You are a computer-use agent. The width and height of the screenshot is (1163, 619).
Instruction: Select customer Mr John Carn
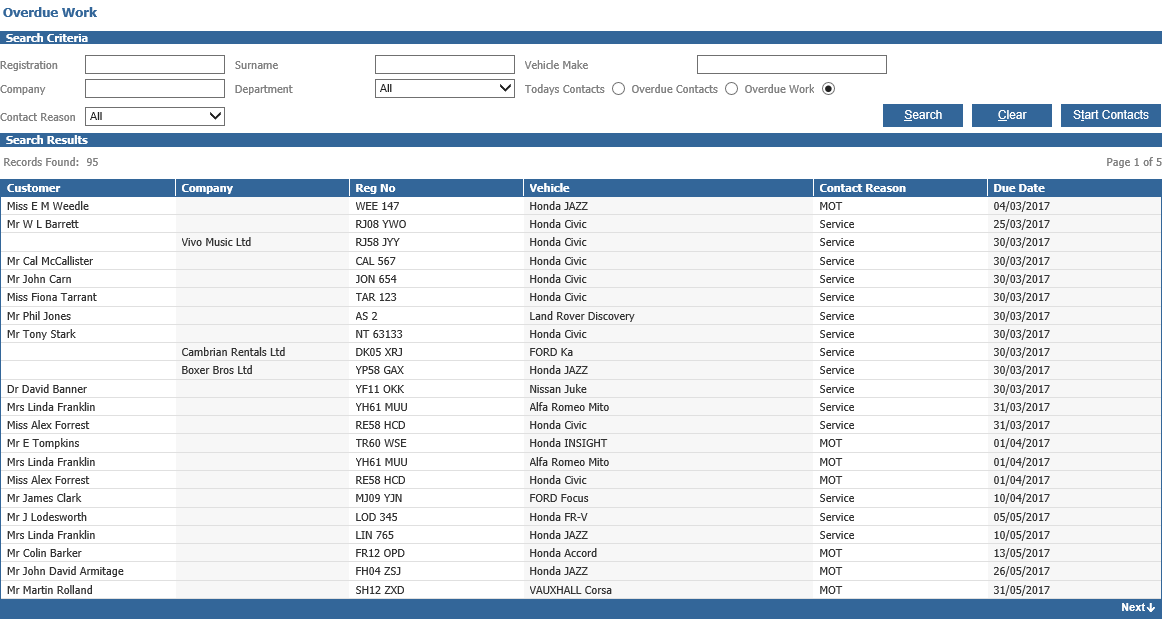(39, 279)
